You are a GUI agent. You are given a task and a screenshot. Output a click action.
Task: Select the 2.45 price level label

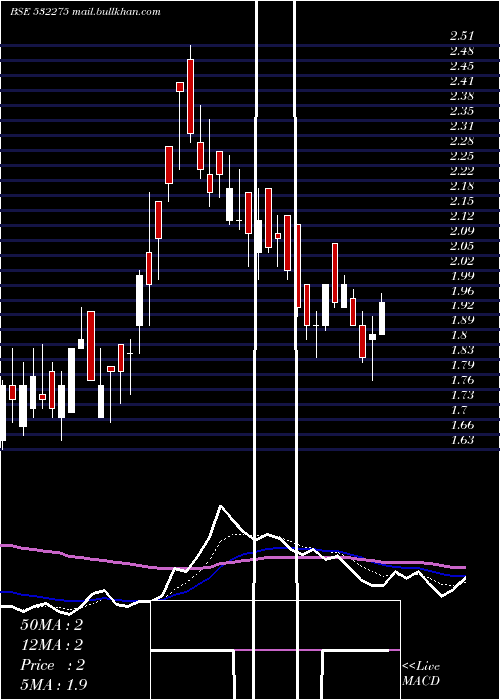click(x=462, y=66)
